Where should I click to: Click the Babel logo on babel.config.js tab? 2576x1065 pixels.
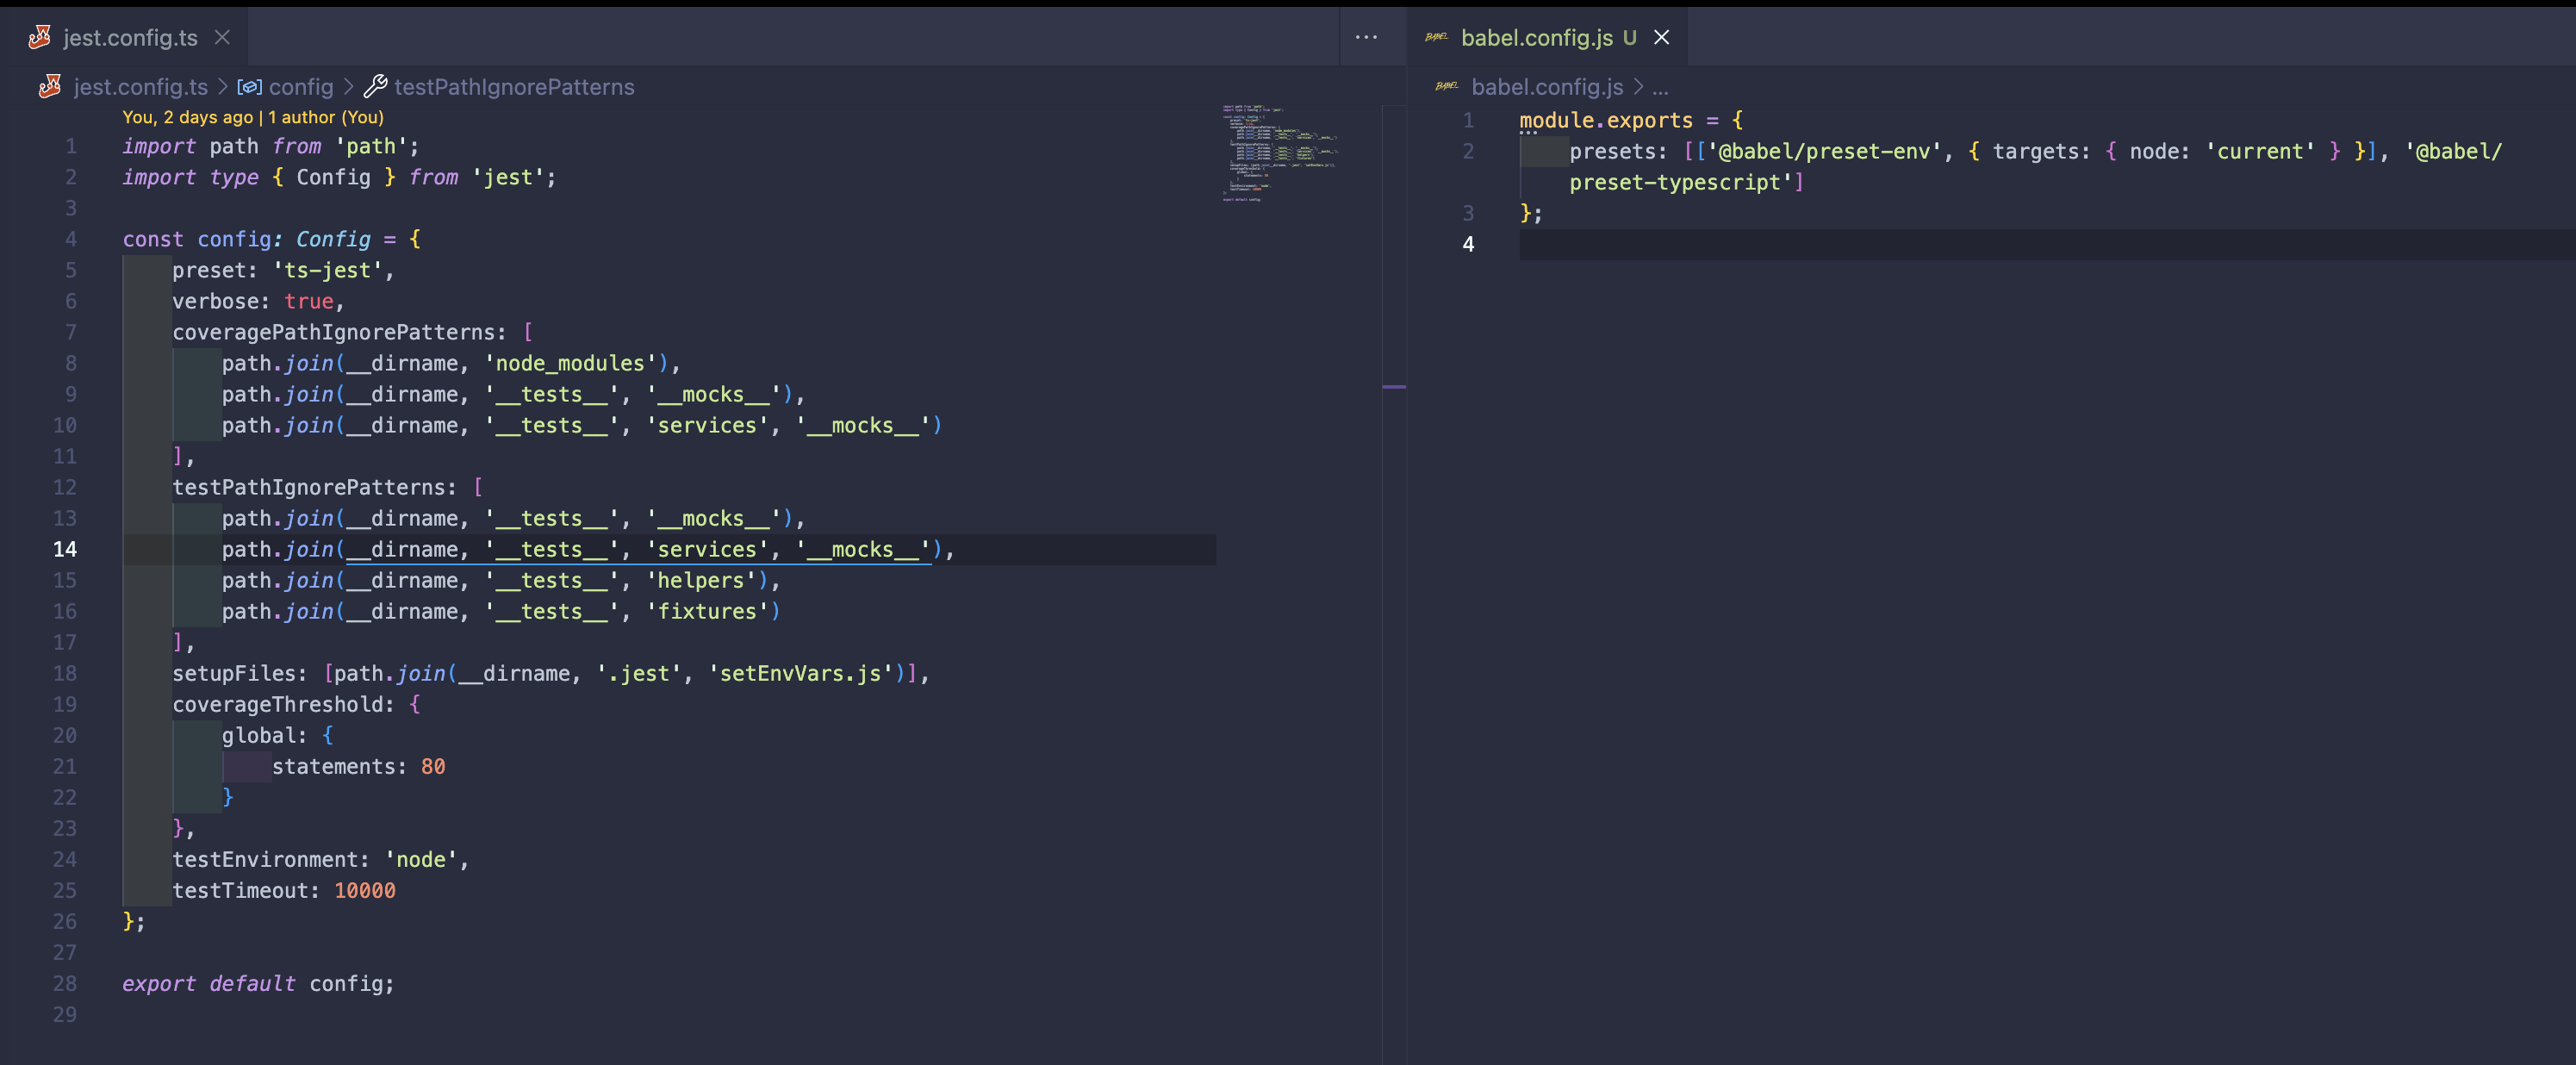point(1436,37)
